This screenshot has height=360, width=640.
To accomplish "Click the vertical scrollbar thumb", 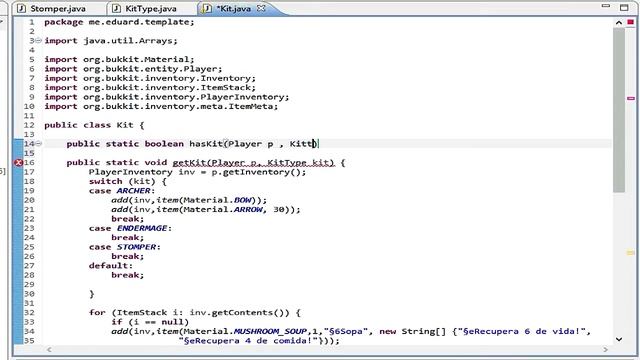I will coord(619,110).
